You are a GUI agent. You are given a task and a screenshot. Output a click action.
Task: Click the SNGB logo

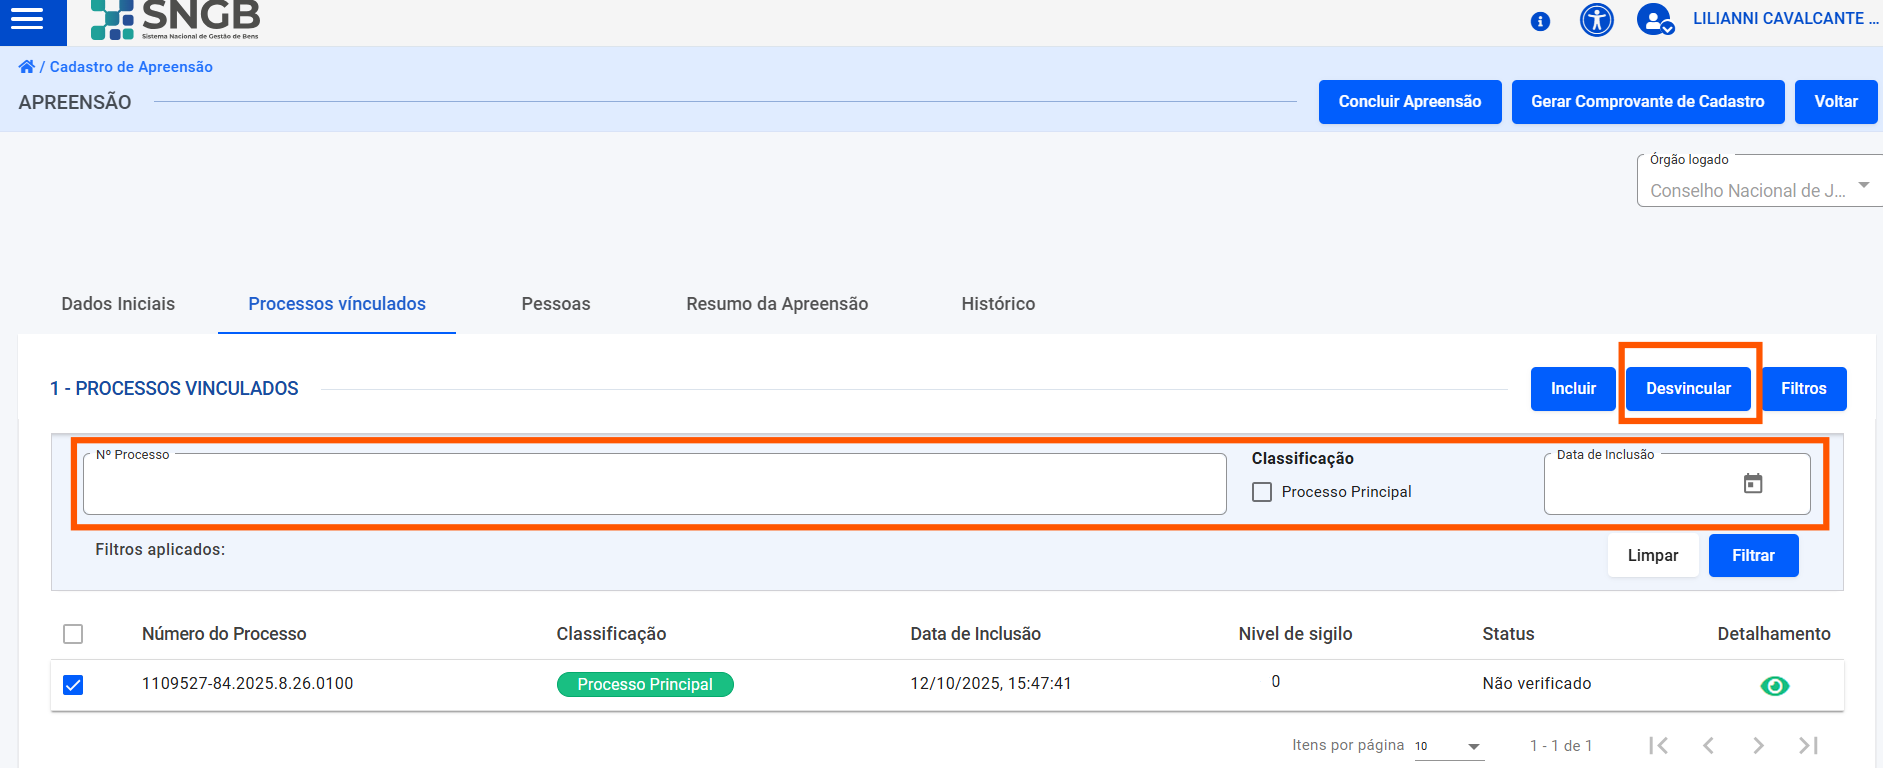point(176,19)
